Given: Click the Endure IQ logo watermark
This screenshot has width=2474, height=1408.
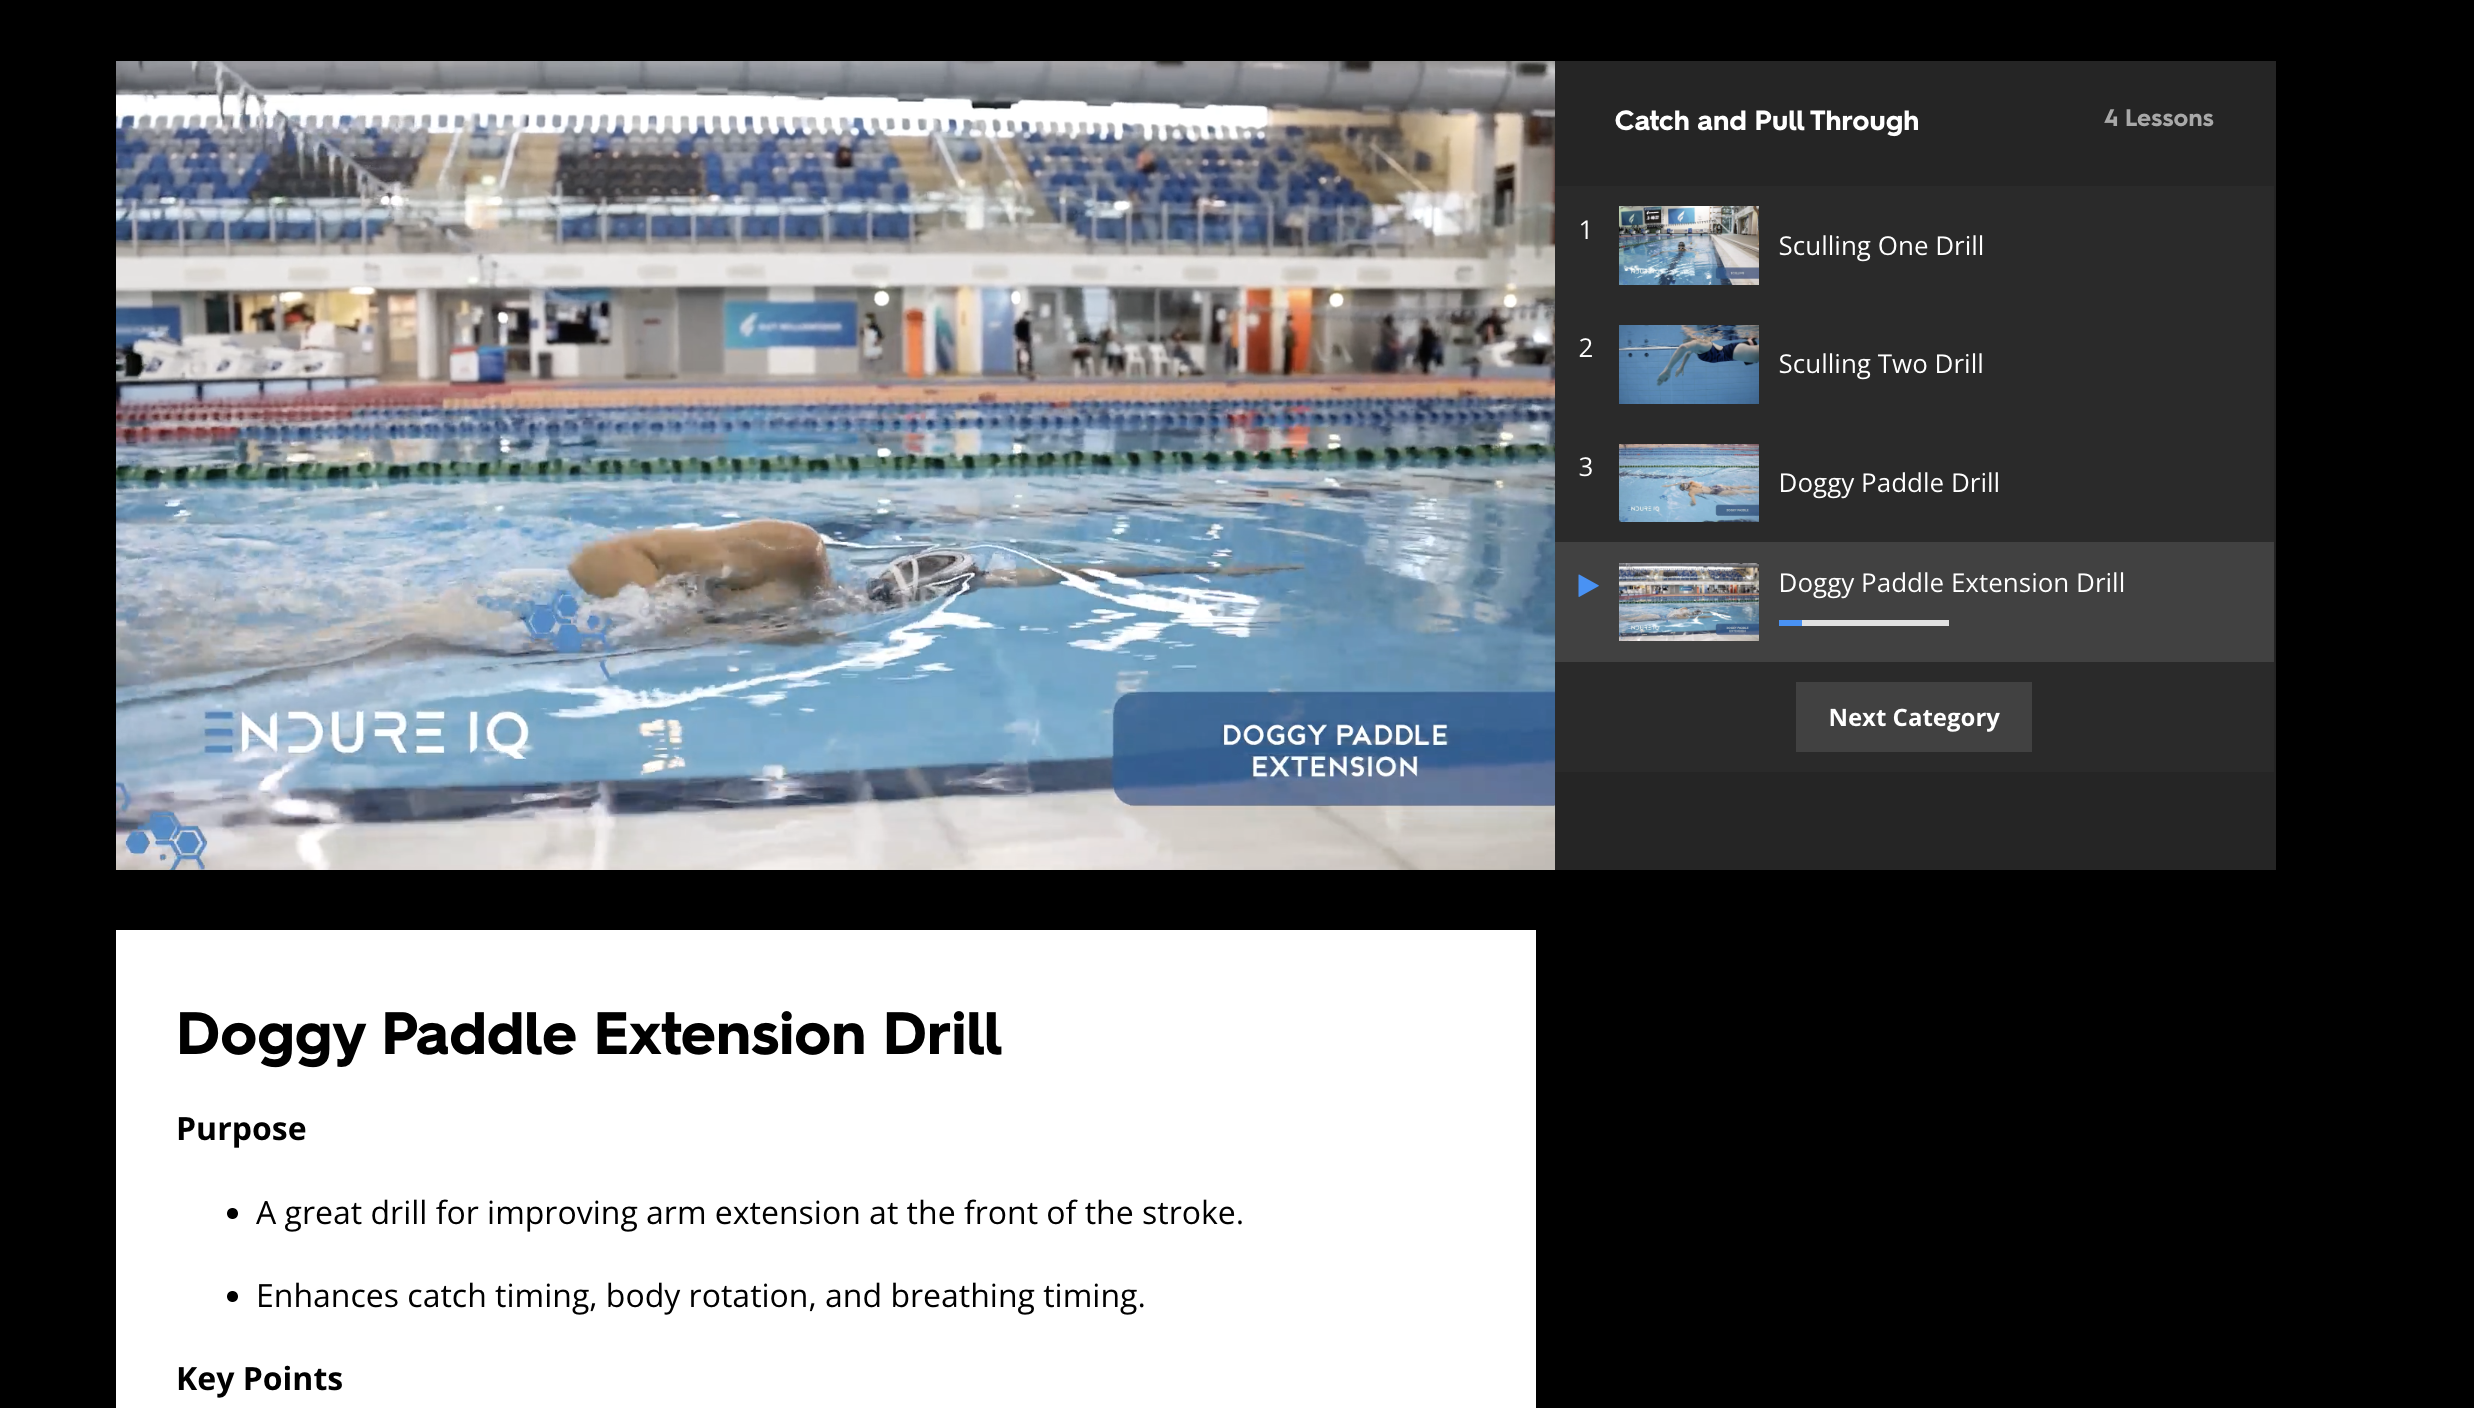Looking at the screenshot, I should point(367,734).
